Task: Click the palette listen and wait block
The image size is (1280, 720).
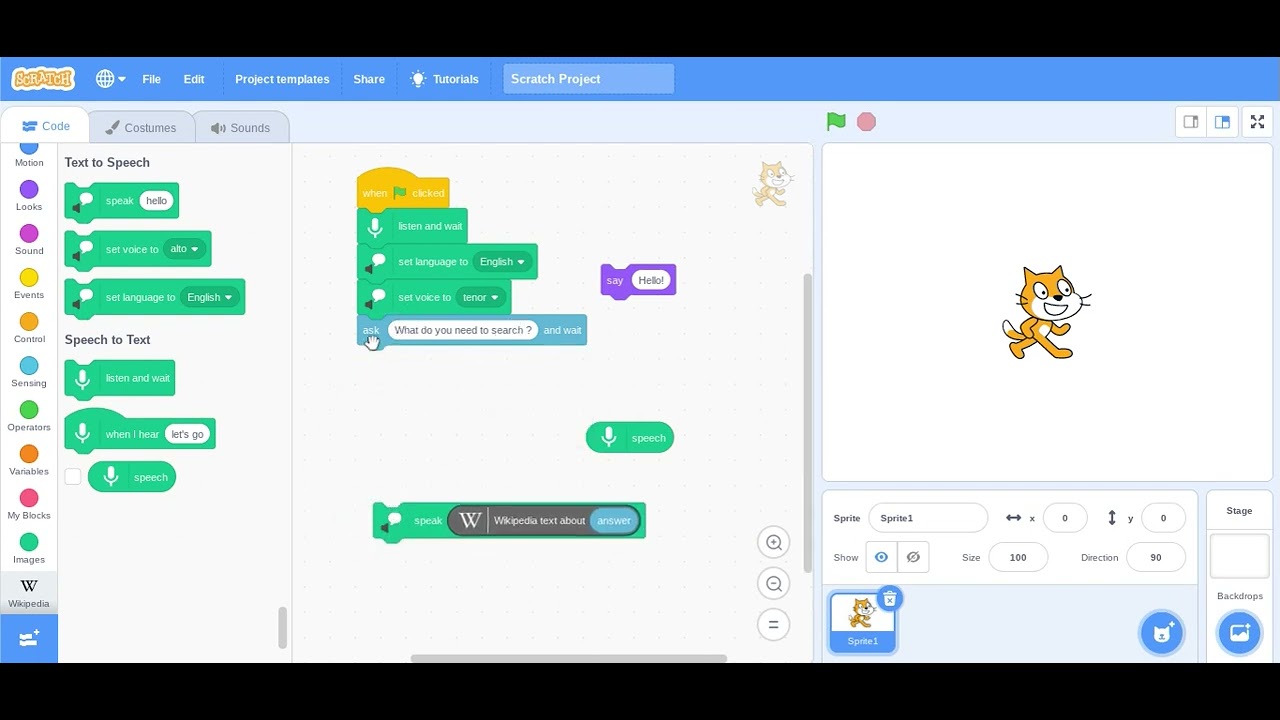Action: point(120,378)
